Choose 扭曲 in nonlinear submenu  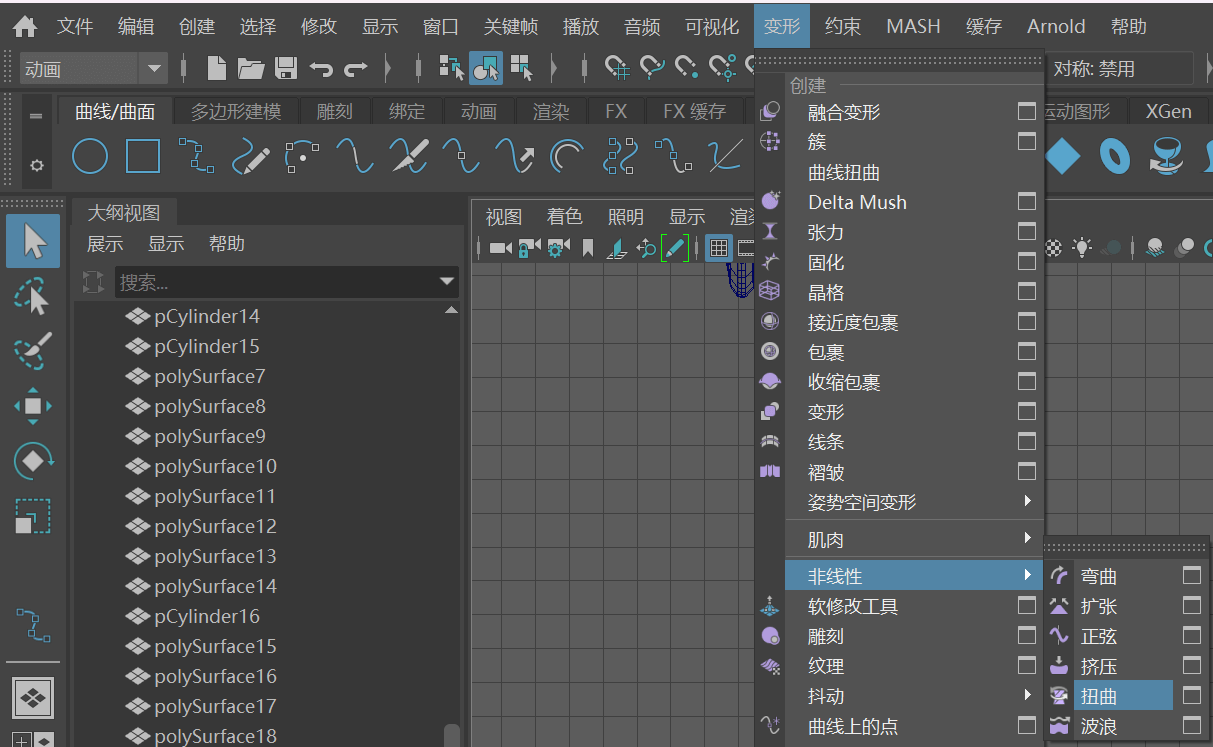(1123, 696)
